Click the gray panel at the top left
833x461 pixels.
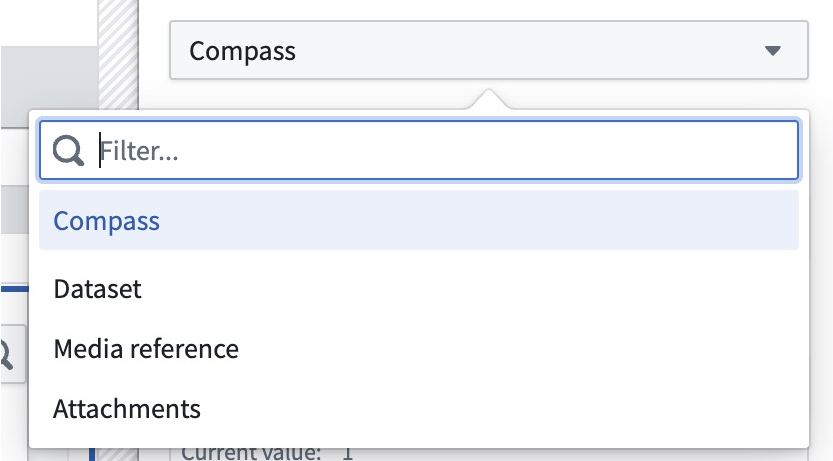[x=49, y=87]
